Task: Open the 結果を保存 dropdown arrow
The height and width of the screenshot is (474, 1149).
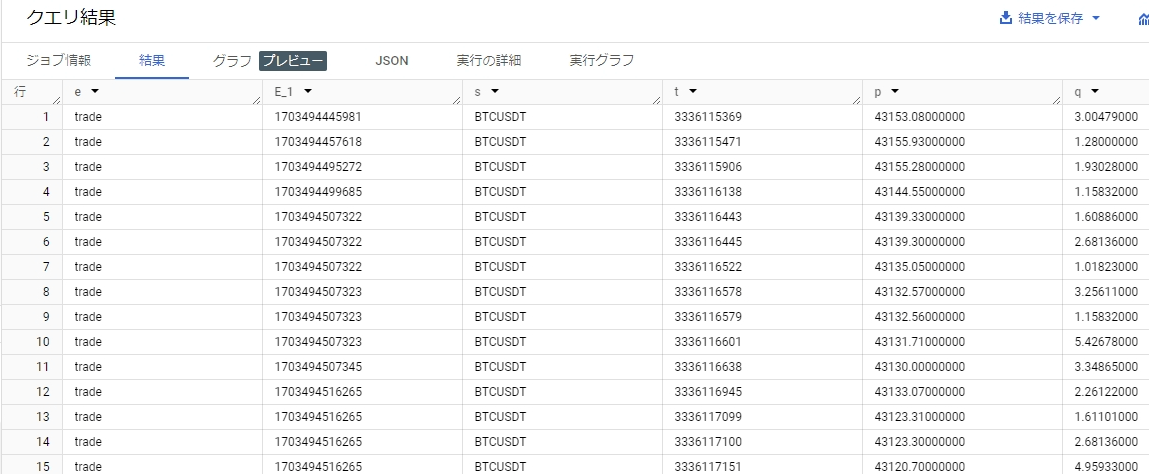Action: click(1096, 18)
